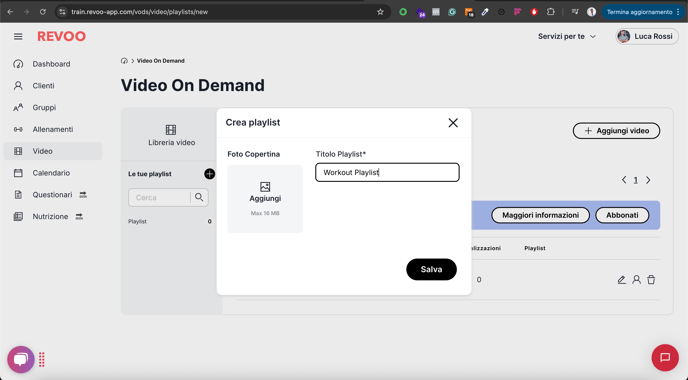The image size is (688, 380).
Task: Open the Luca Rossi profile menu
Action: (x=647, y=36)
